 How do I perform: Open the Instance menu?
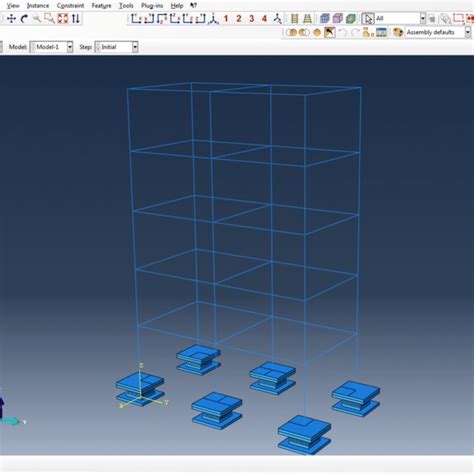(38, 6)
